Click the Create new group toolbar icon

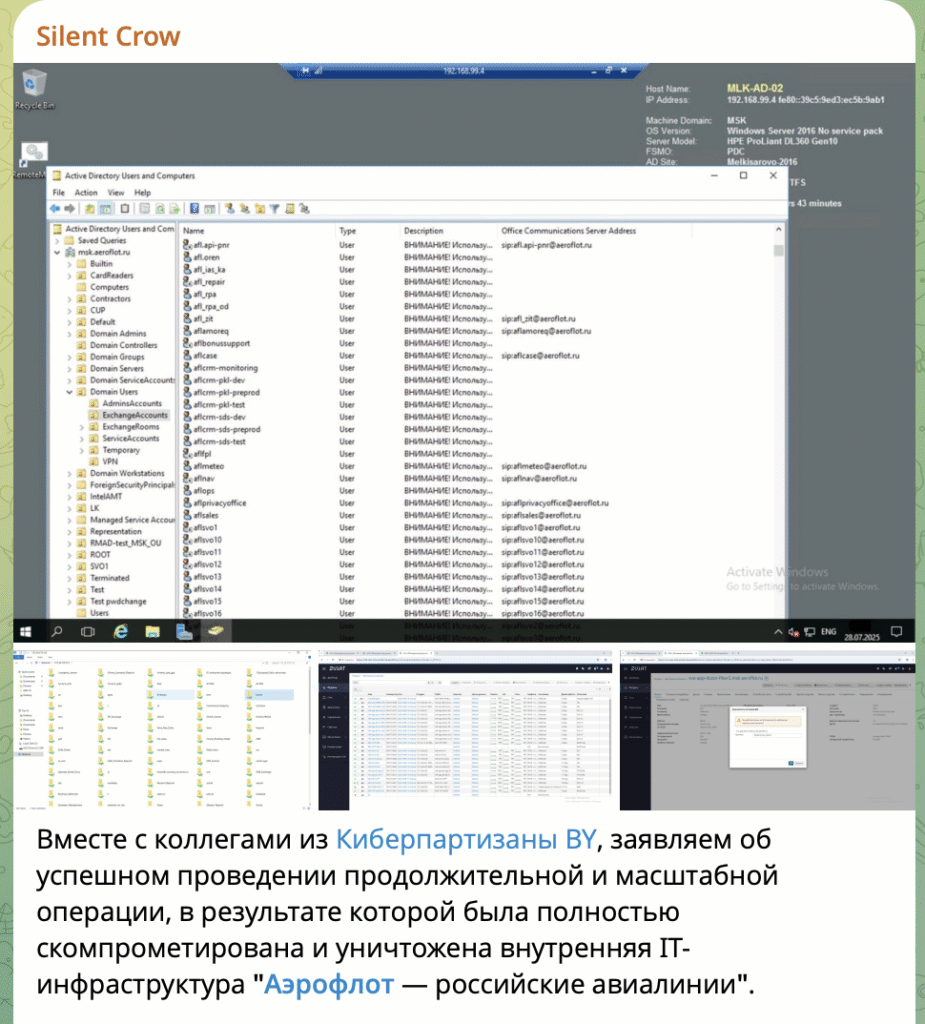click(244, 208)
